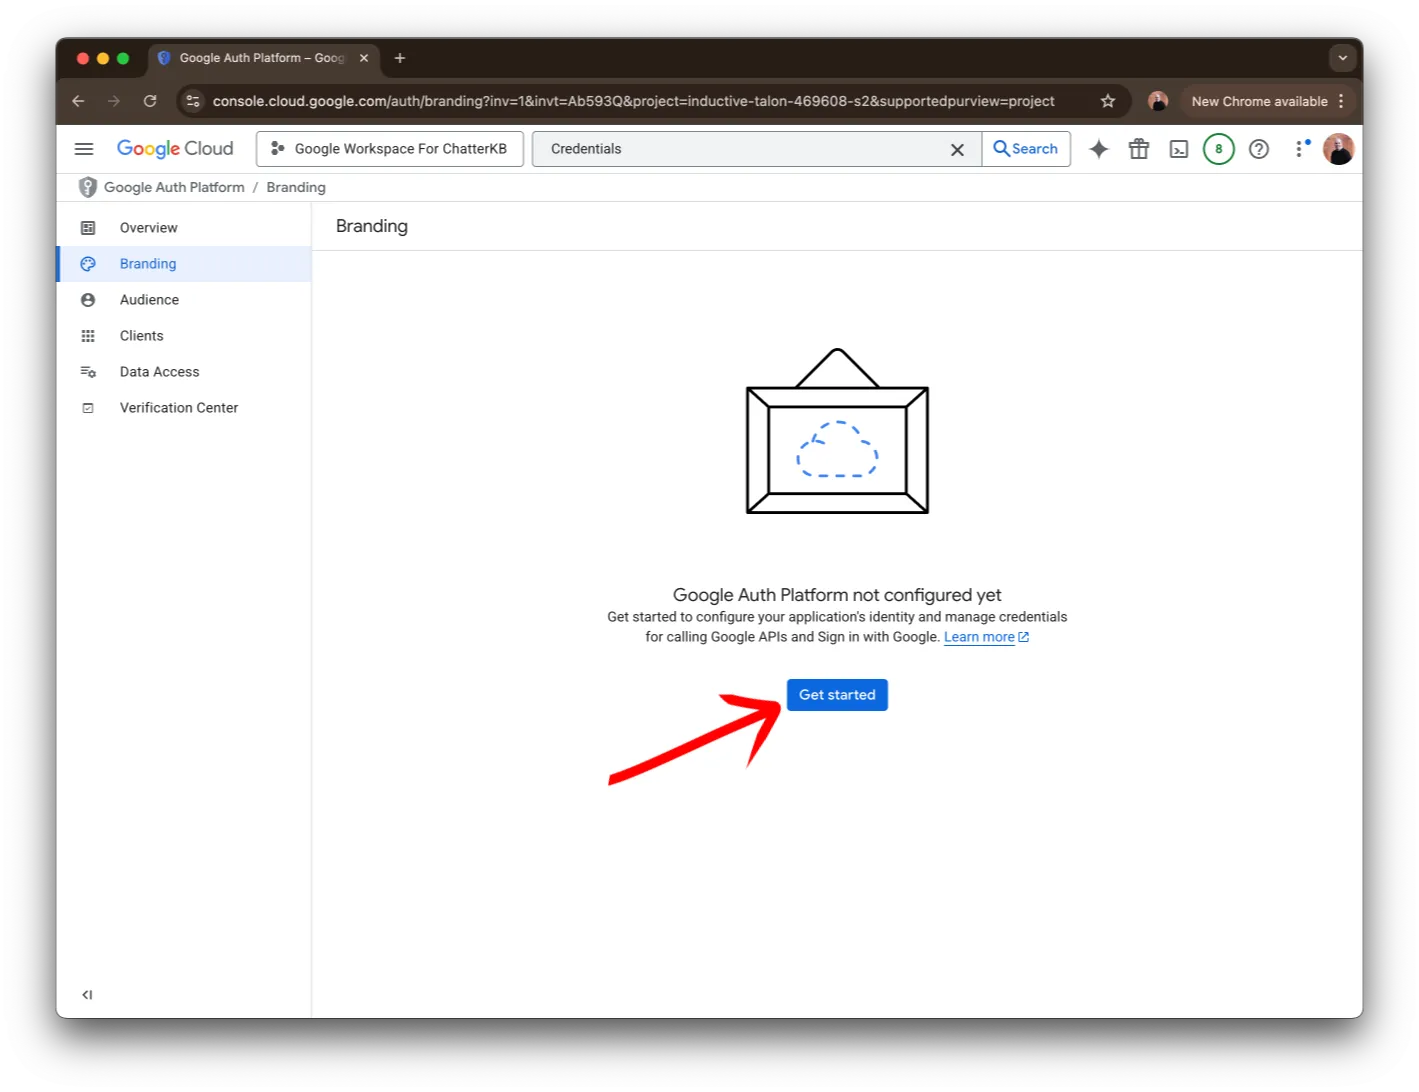This screenshot has height=1092, width=1419.
Task: Collapse the sidebar navigation panel
Action: 87,995
